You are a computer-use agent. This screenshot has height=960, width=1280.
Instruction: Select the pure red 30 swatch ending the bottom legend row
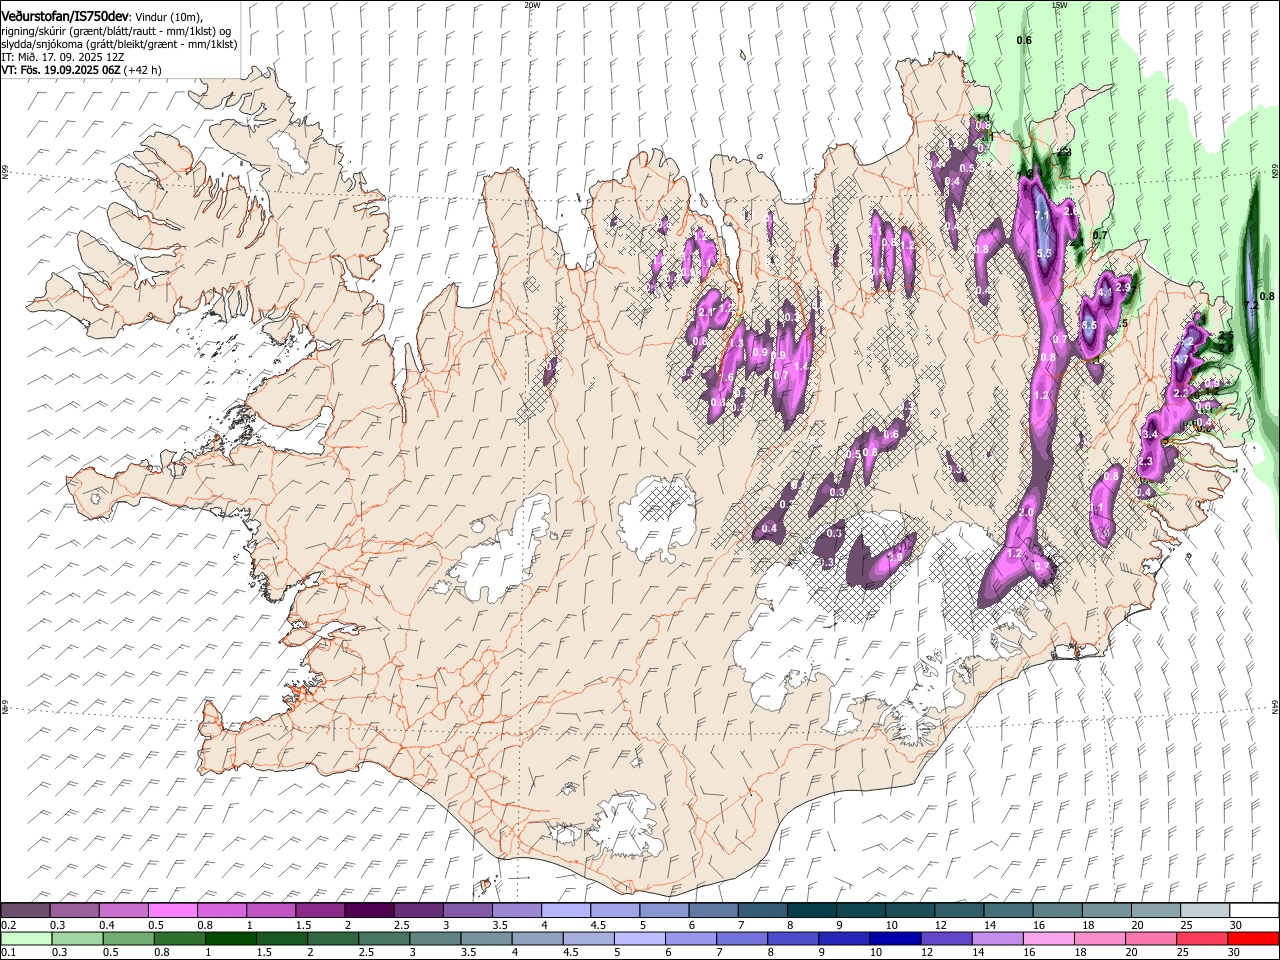(x=1254, y=938)
